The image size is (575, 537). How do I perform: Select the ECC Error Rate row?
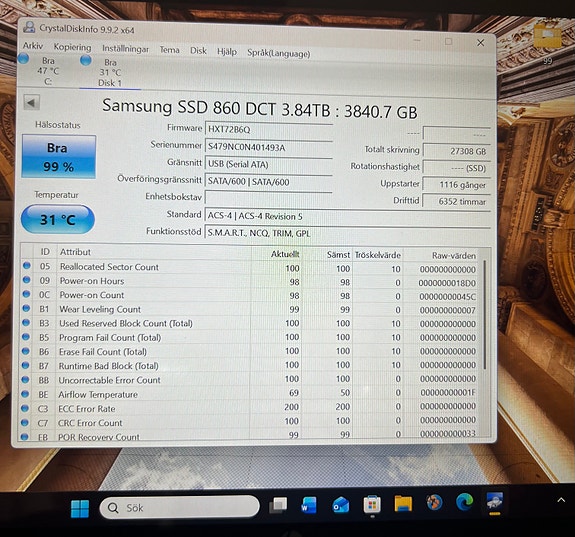[x=249, y=408]
